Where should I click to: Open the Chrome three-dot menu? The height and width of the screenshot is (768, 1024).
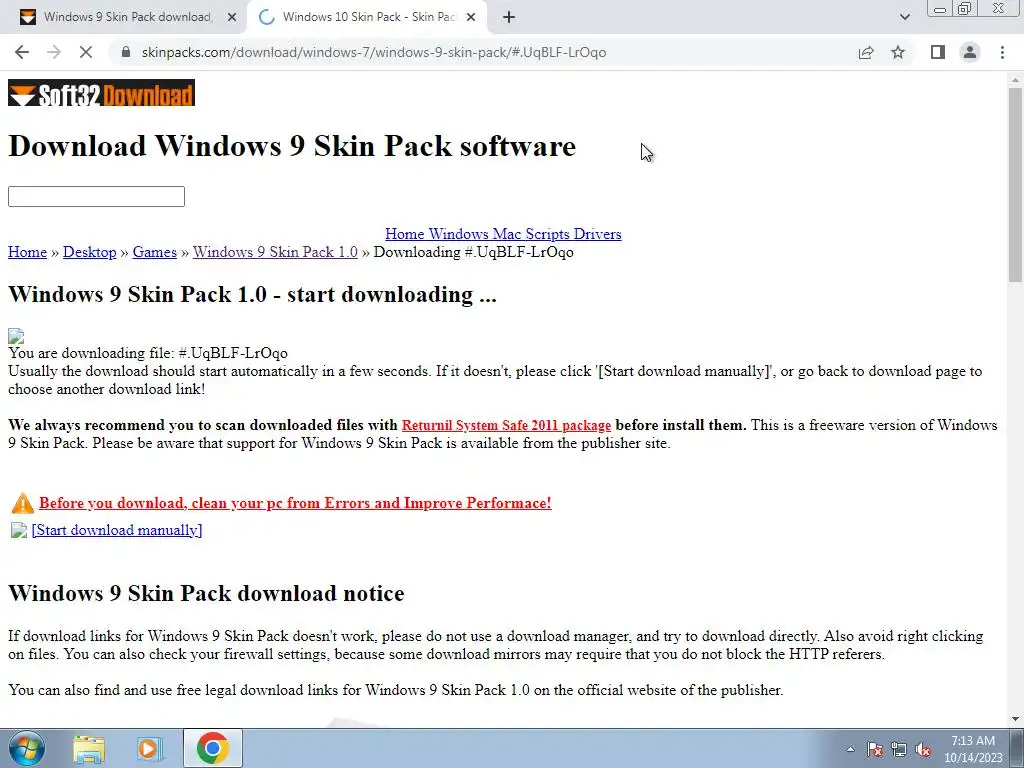[x=1002, y=52]
